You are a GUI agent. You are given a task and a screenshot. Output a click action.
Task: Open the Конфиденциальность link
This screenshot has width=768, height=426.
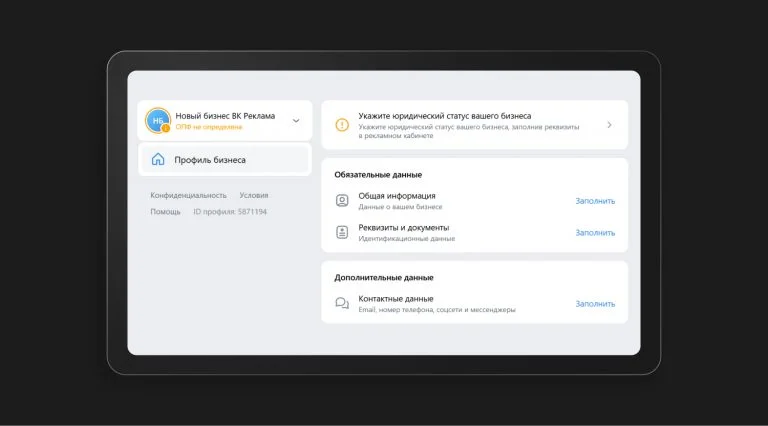click(x=189, y=195)
